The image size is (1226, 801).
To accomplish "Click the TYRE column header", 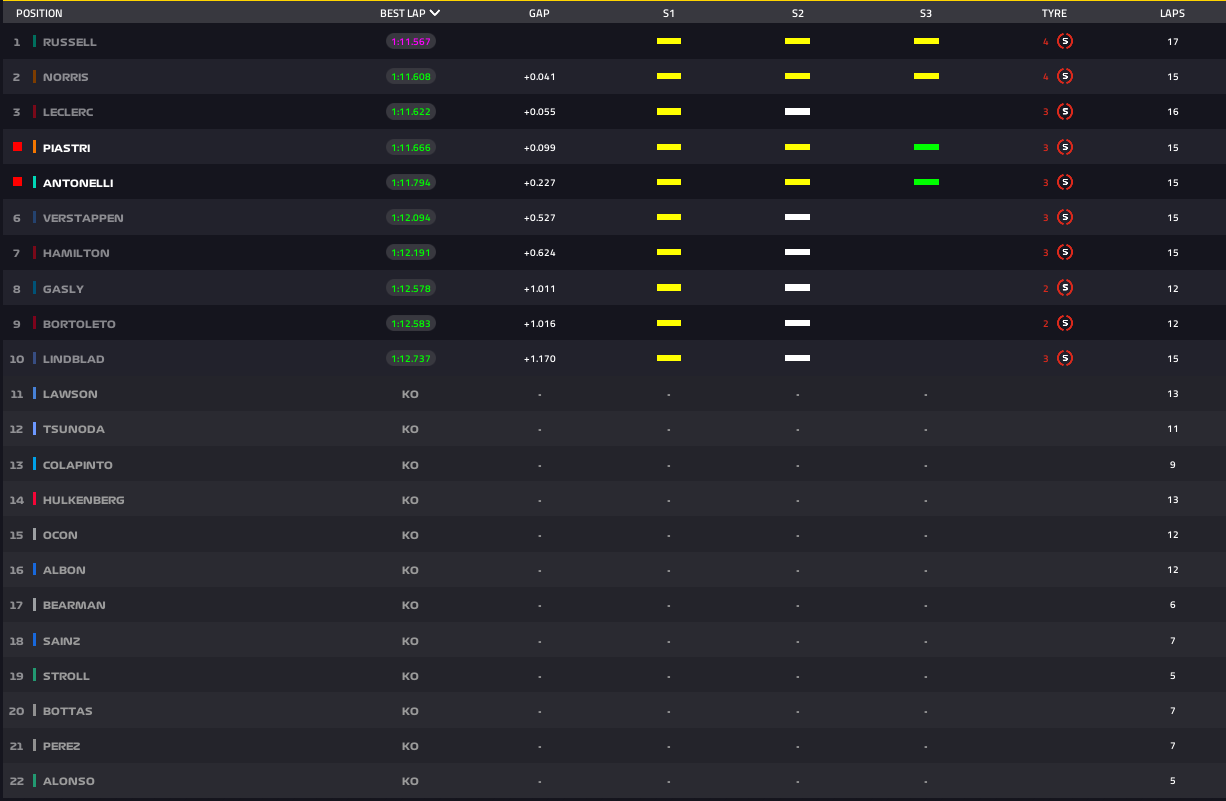I will click(x=1054, y=14).
